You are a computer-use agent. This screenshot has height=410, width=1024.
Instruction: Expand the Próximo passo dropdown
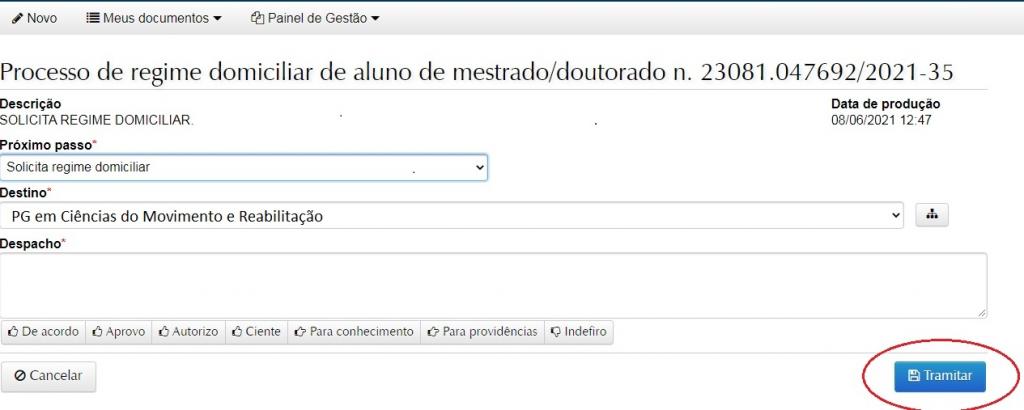click(x=244, y=167)
